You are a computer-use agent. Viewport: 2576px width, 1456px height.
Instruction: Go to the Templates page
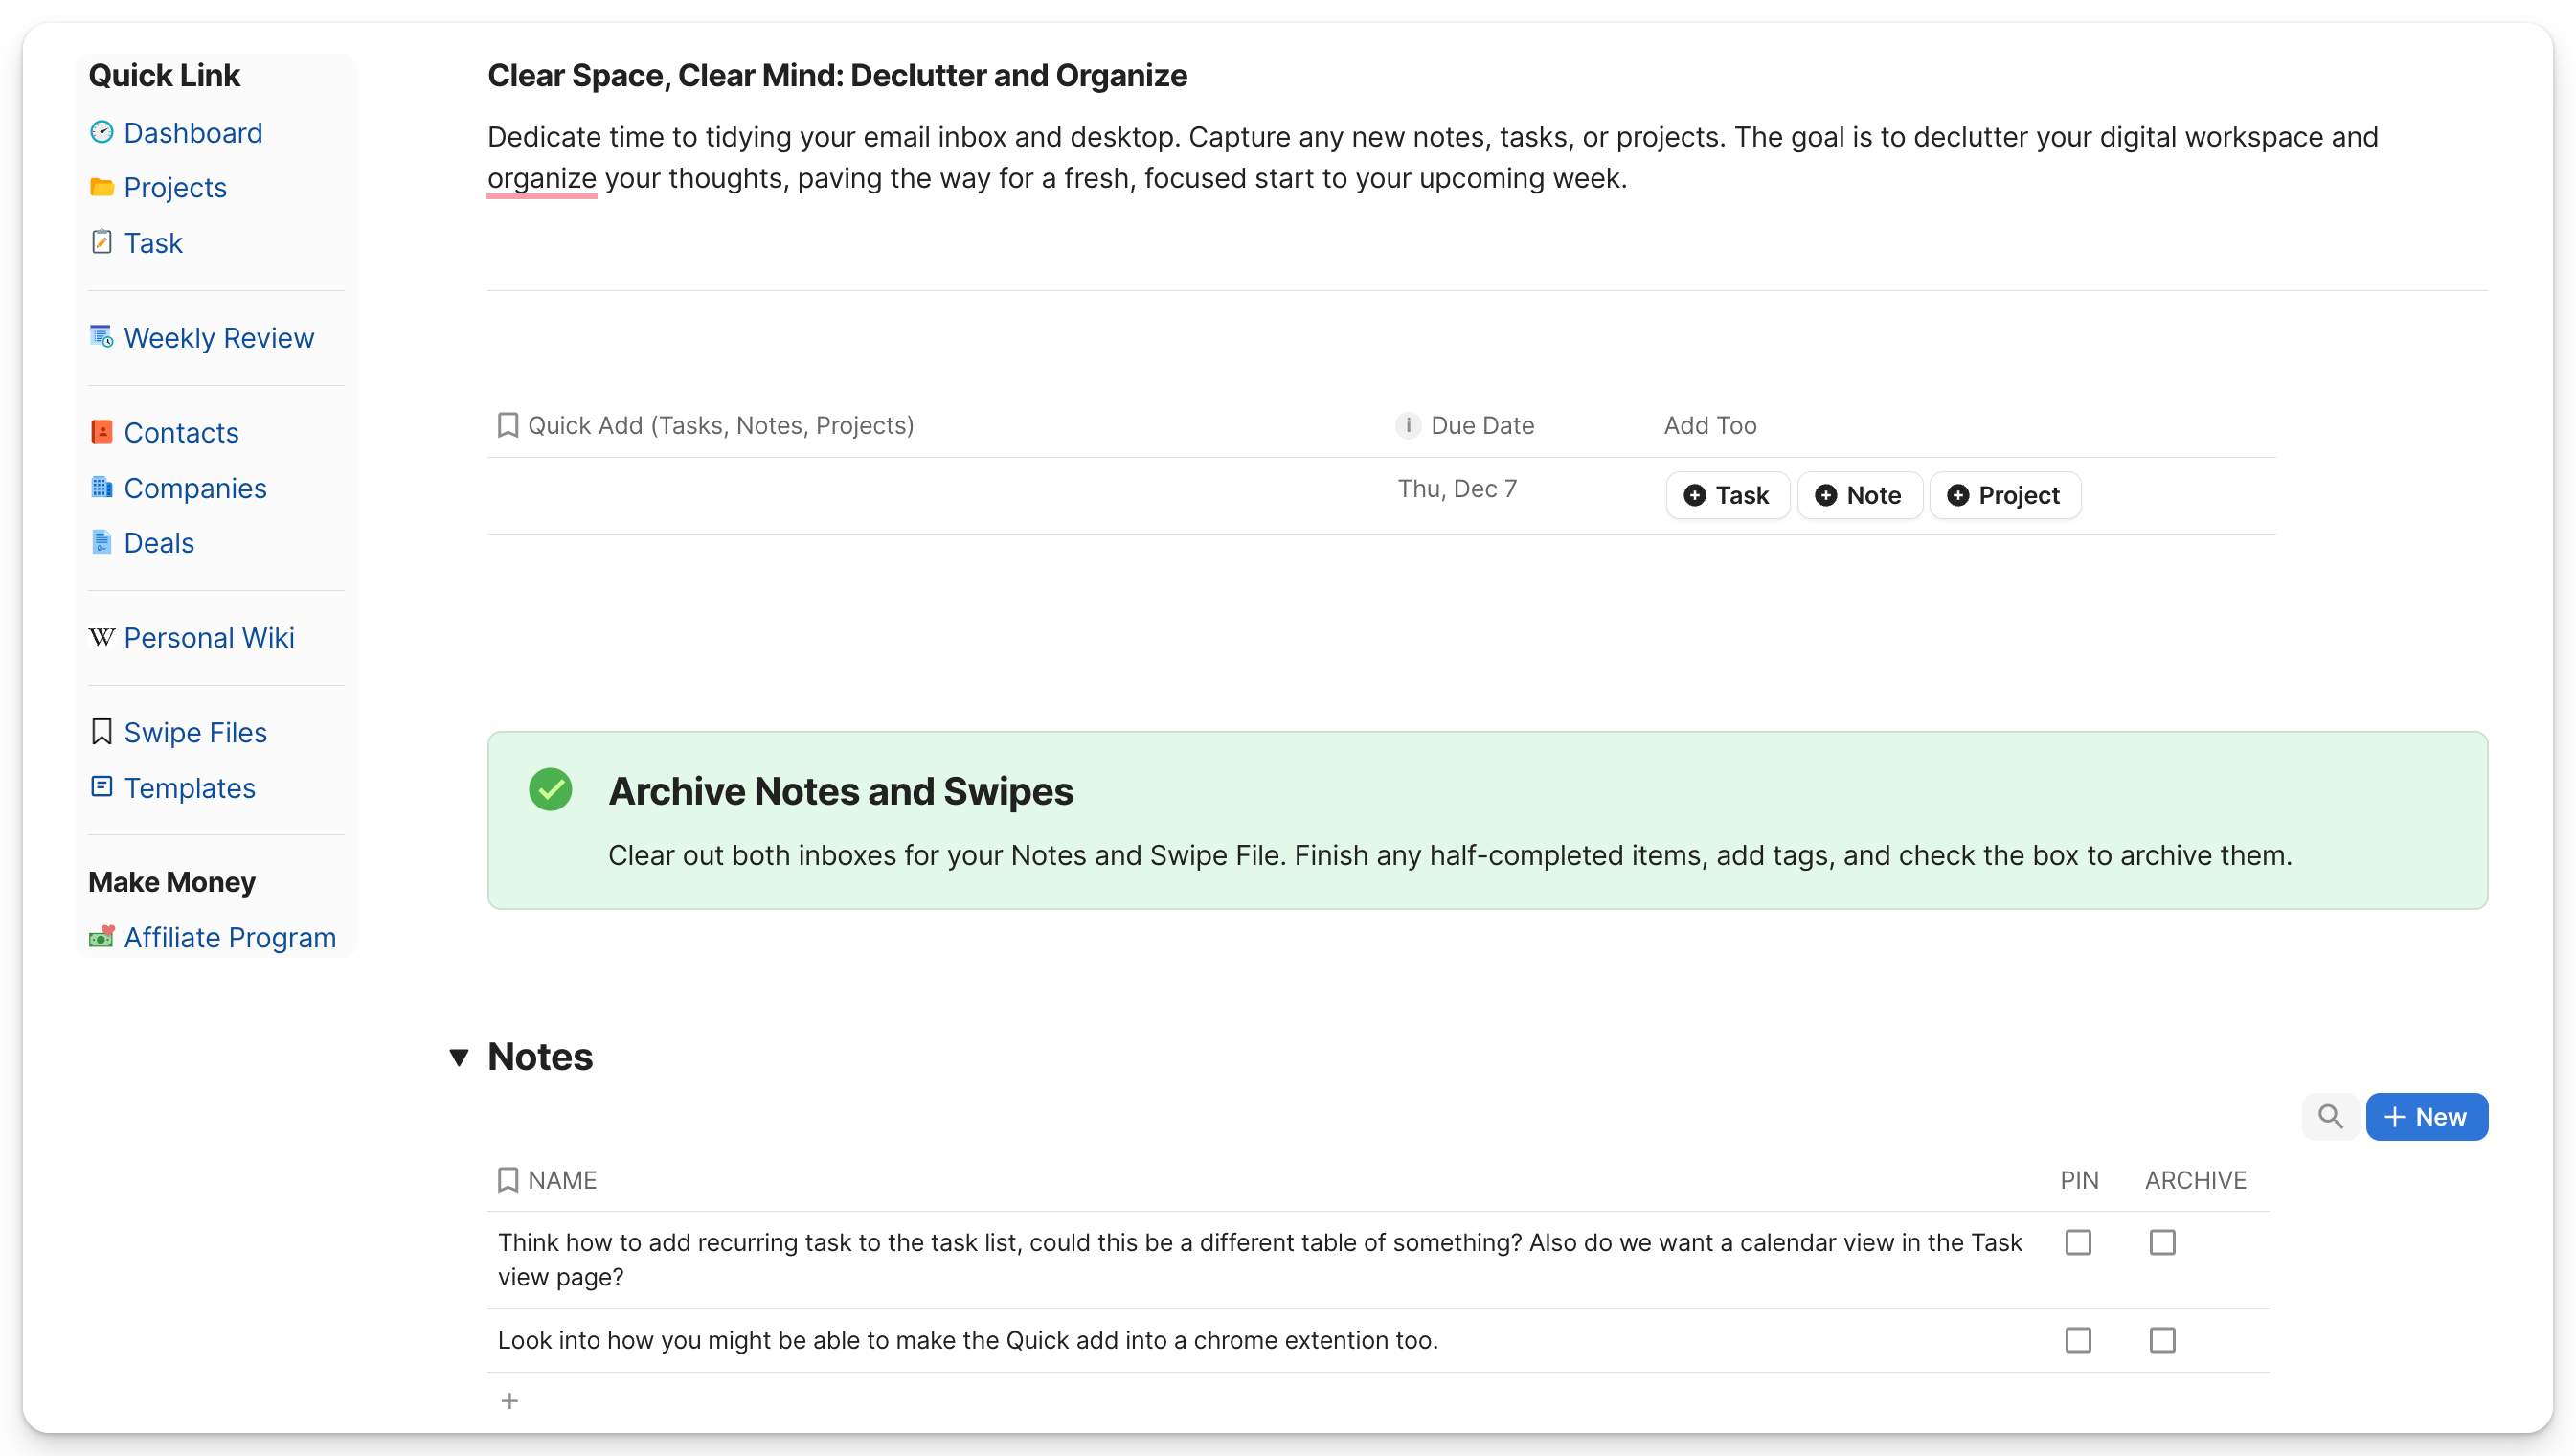tap(189, 788)
